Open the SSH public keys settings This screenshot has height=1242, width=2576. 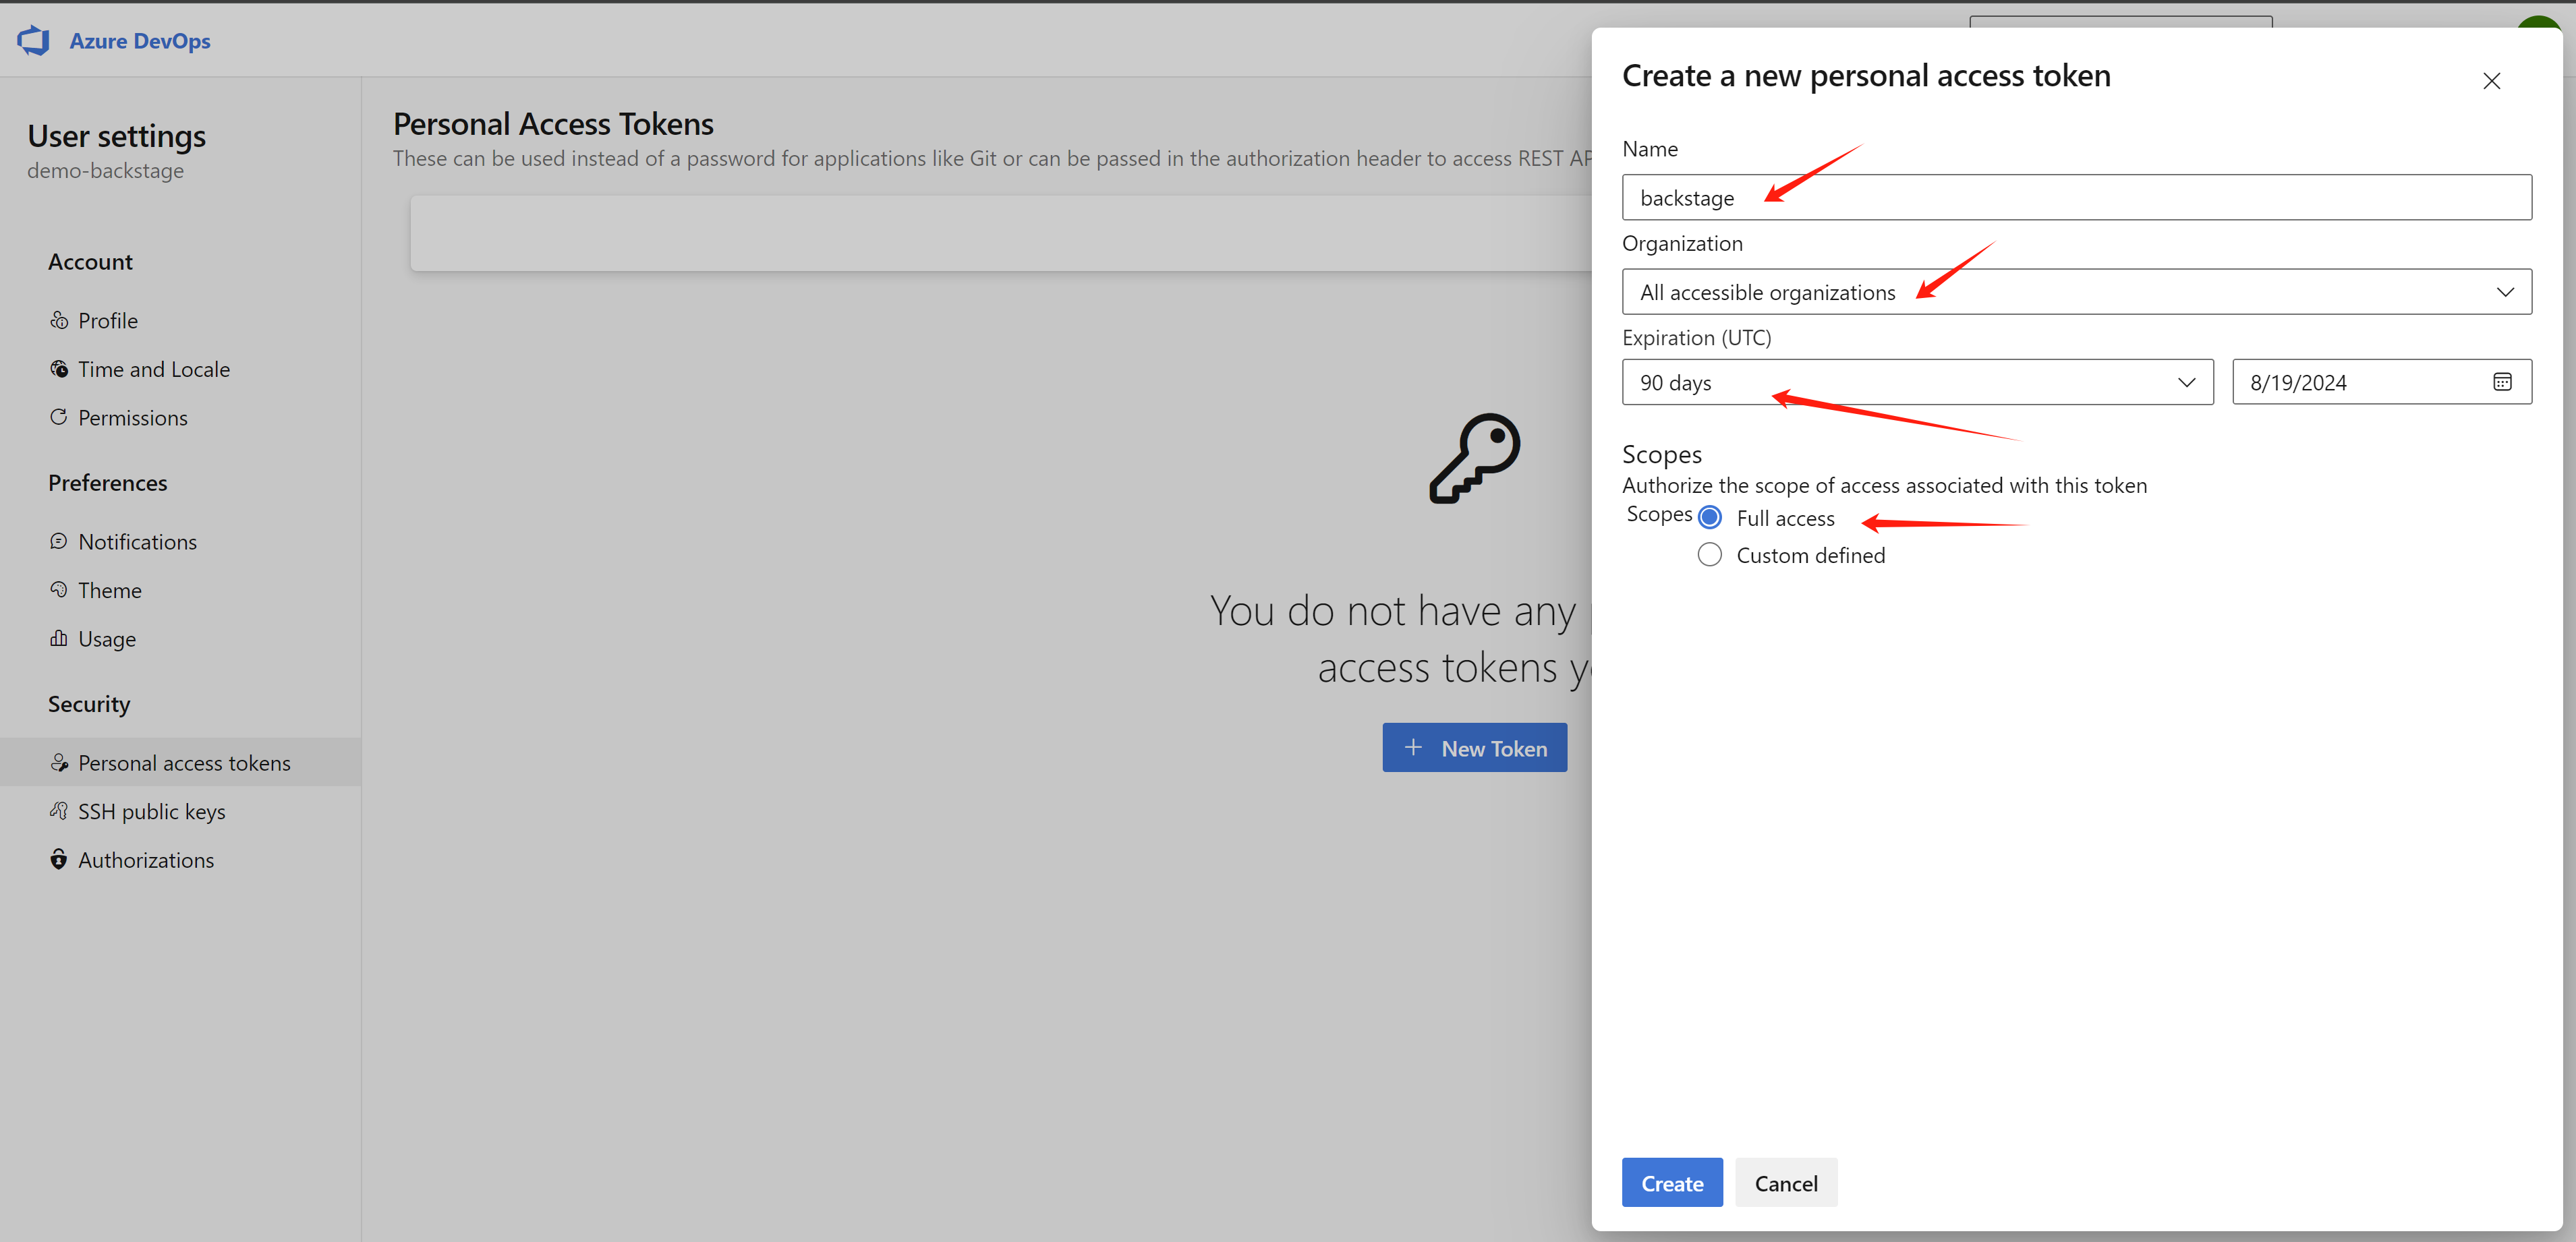151,811
